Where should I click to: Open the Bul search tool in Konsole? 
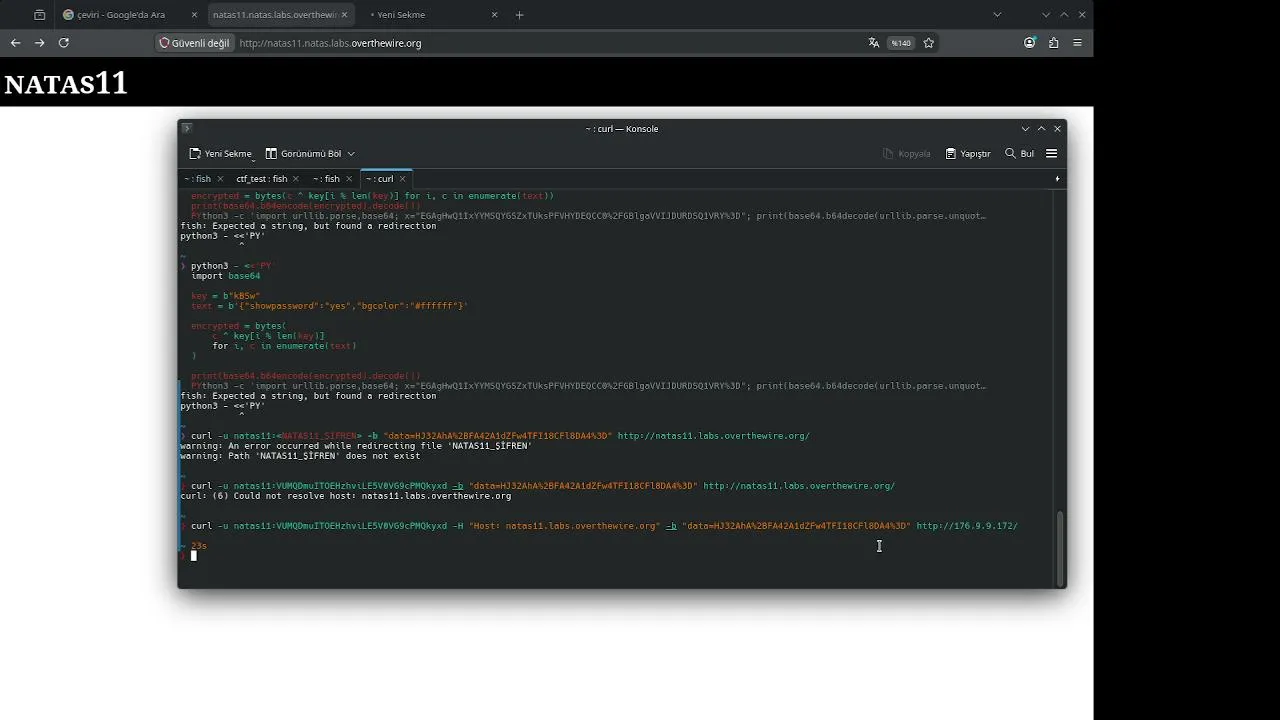(1020, 153)
